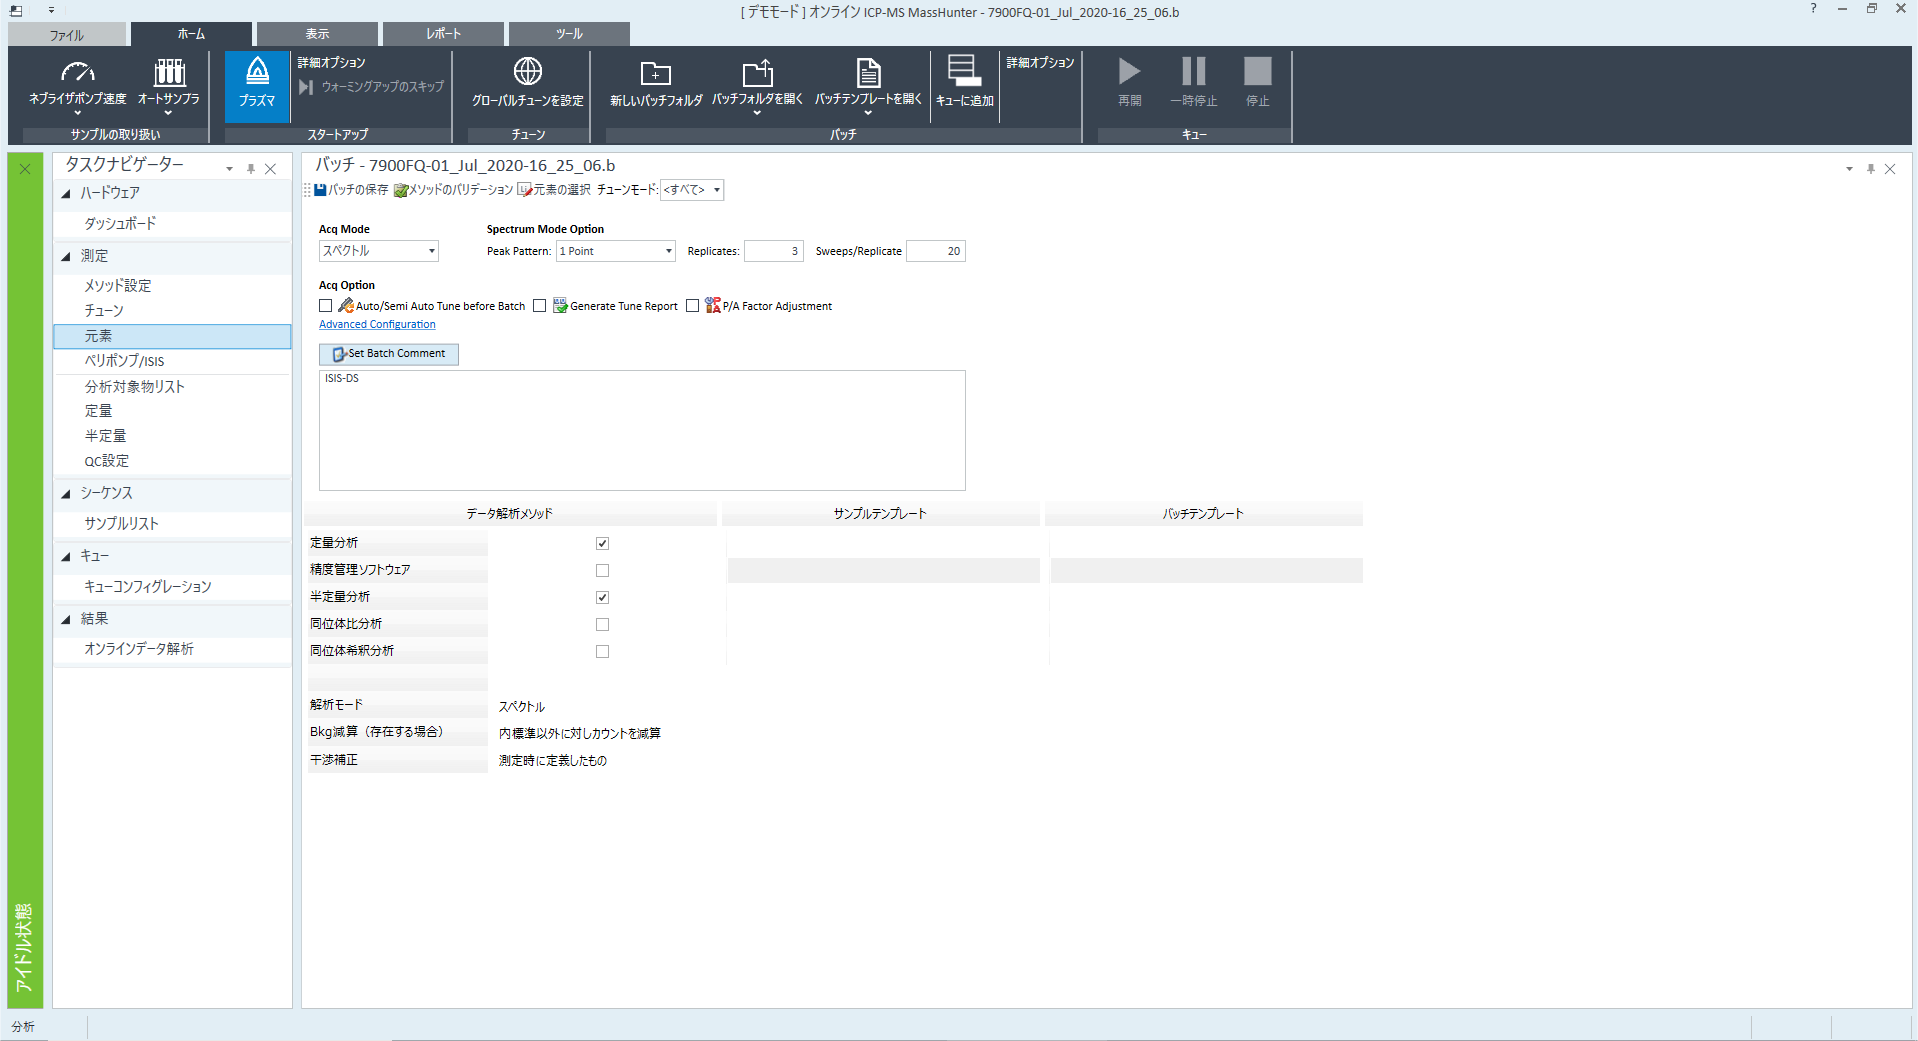This screenshot has width=1918, height=1041.
Task: Open batch folder icon
Action: coord(757,73)
